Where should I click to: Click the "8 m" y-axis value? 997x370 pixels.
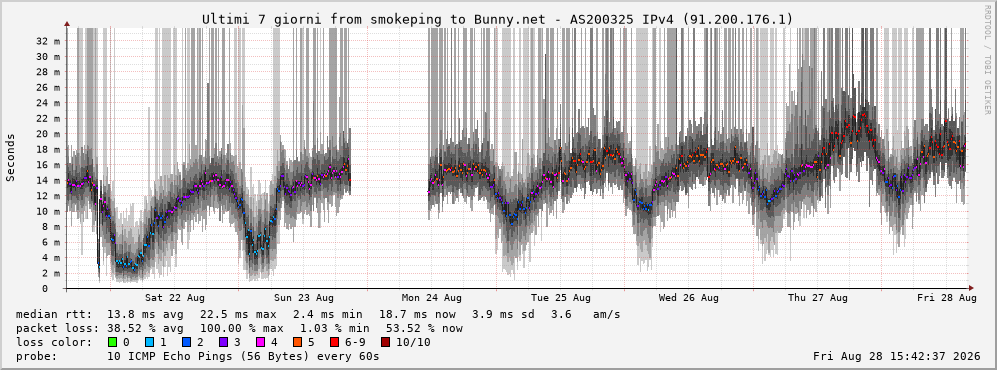click(51, 227)
